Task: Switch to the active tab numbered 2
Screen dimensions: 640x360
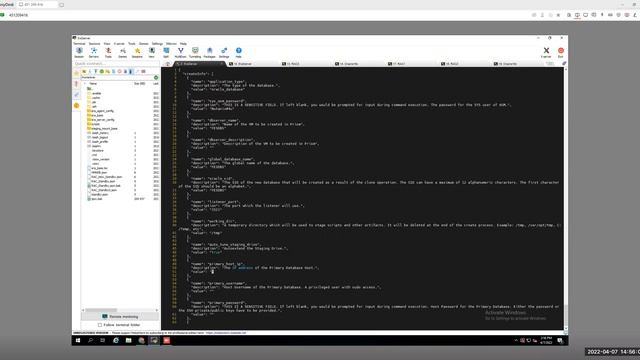Action: coord(199,64)
